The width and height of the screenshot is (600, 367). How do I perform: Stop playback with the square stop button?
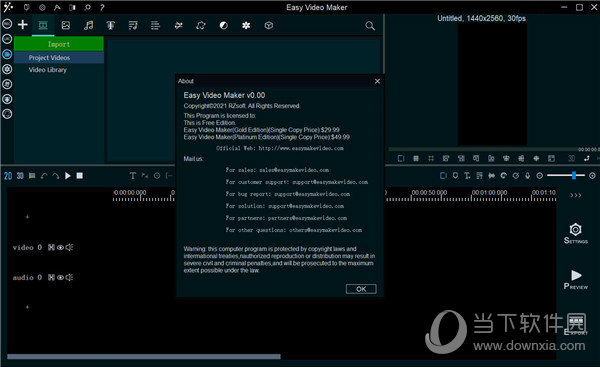click(80, 176)
